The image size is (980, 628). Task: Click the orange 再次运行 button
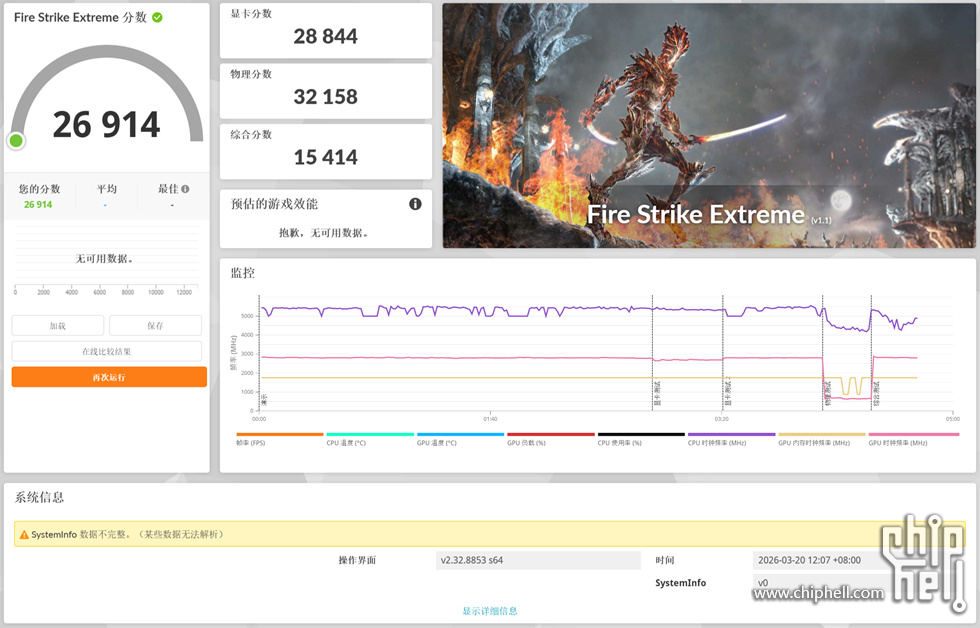click(109, 377)
